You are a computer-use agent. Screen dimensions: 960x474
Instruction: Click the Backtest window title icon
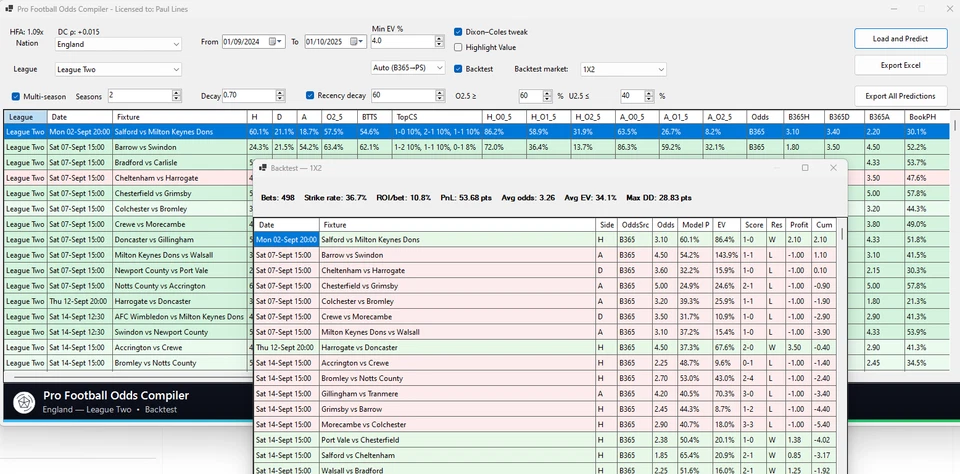tap(263, 167)
